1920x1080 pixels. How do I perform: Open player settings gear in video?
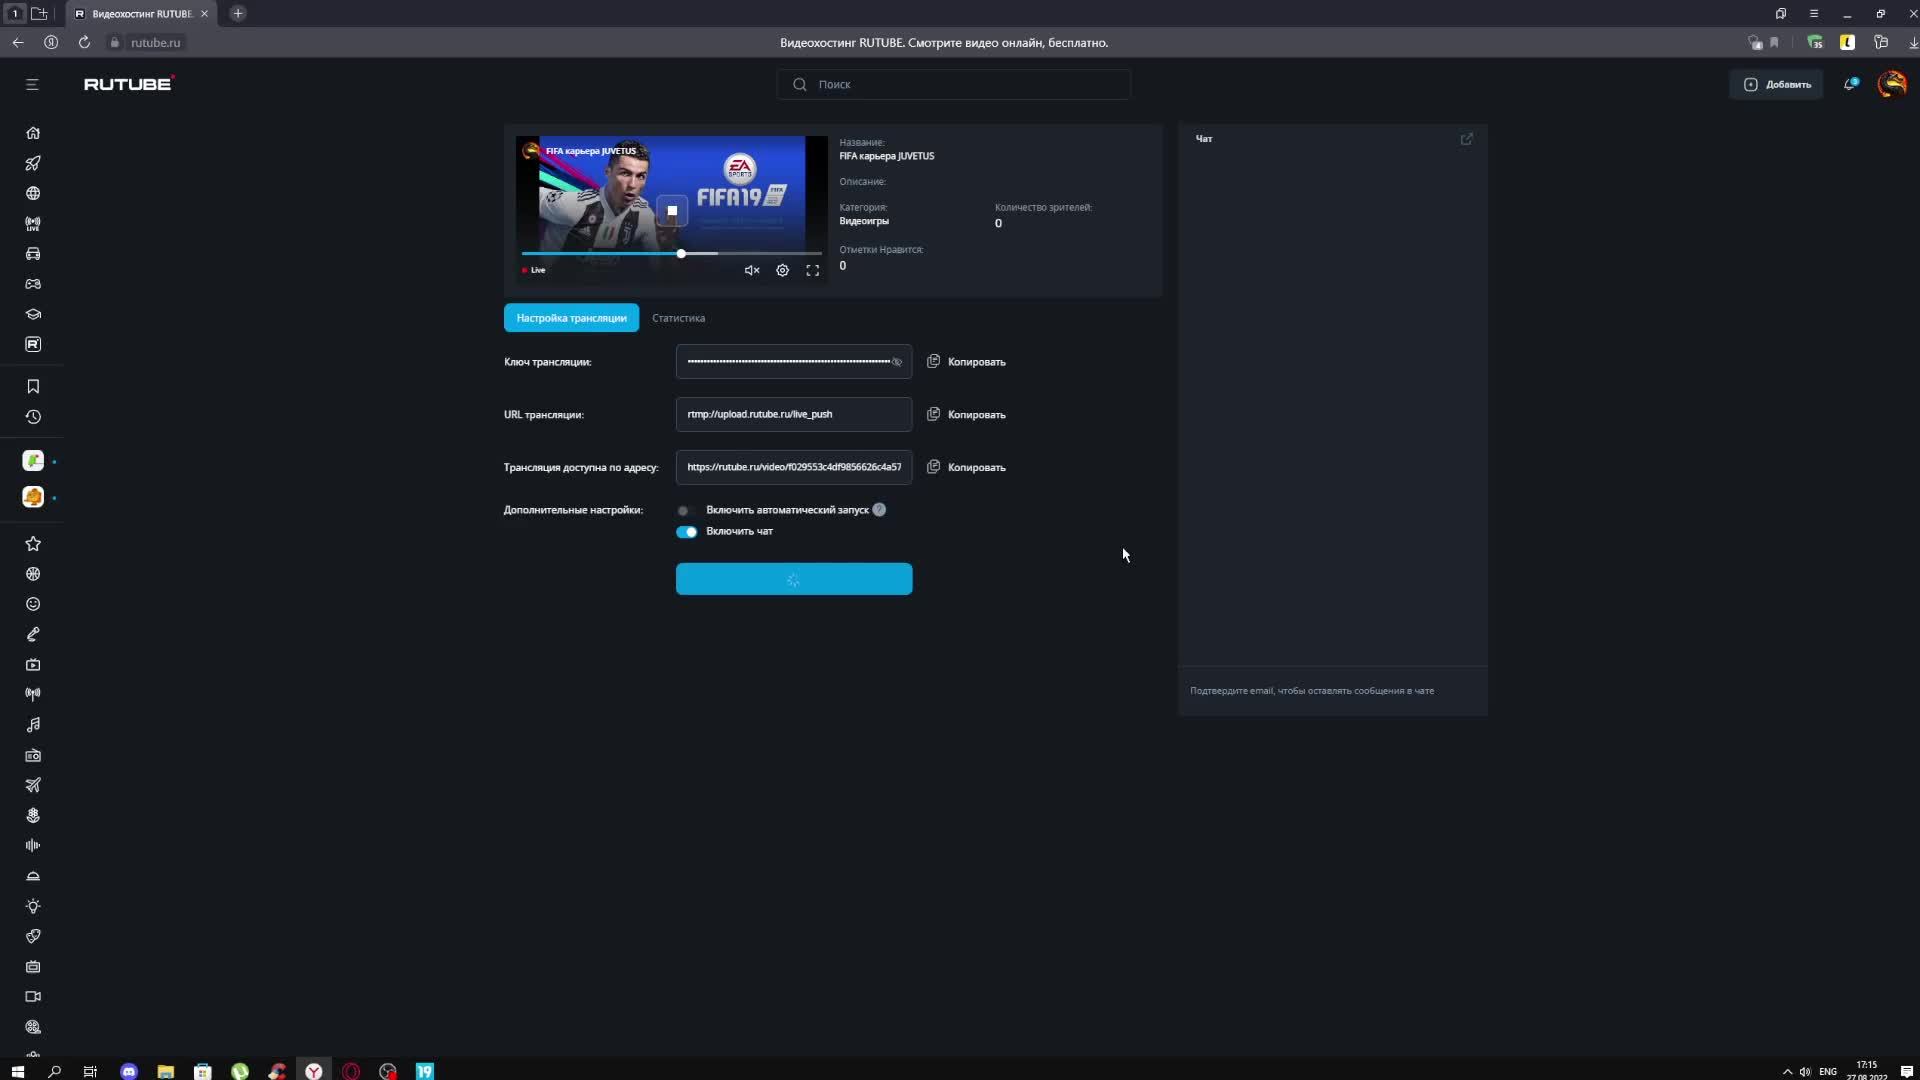coord(782,270)
